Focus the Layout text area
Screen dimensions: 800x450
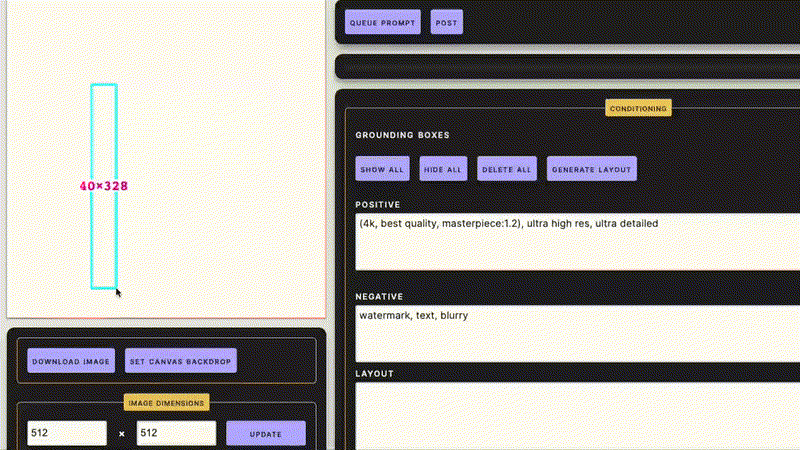578,416
